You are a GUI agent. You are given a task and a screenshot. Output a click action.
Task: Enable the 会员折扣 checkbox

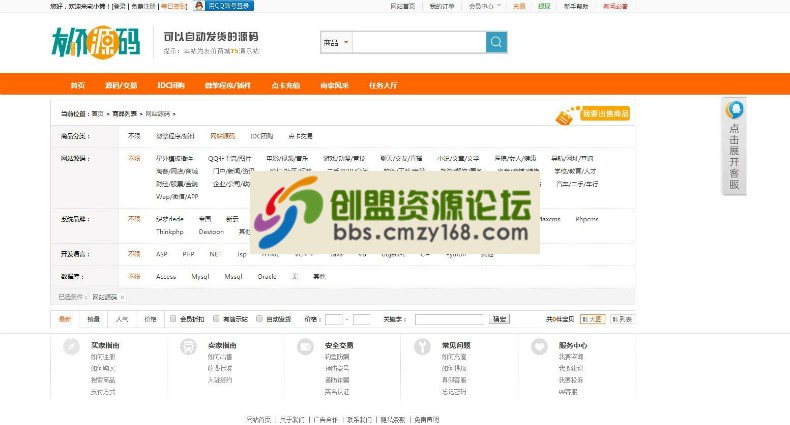pyautogui.click(x=173, y=319)
